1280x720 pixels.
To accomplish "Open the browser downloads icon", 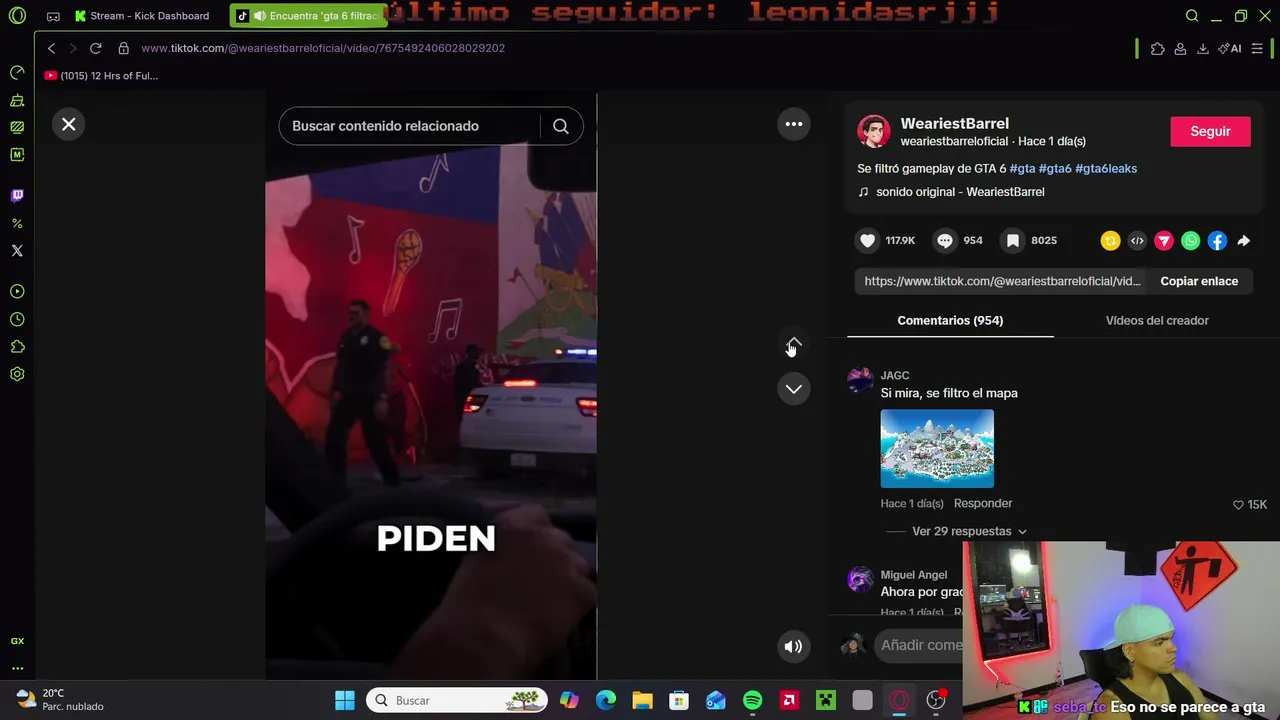I will click(x=1203, y=49).
